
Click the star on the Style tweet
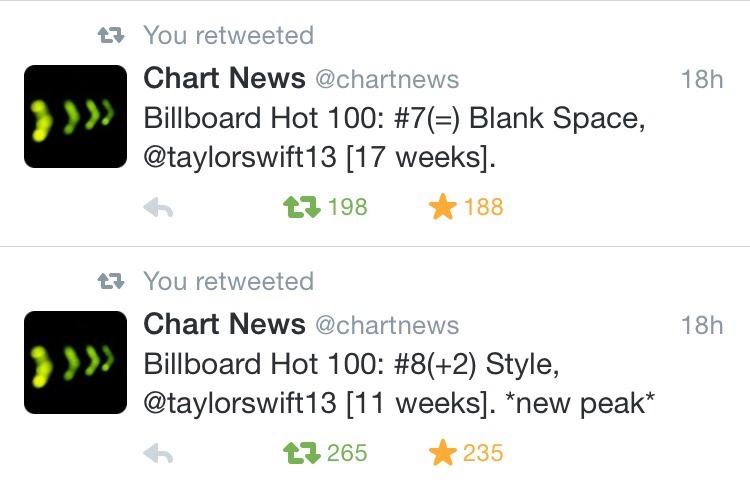442,453
